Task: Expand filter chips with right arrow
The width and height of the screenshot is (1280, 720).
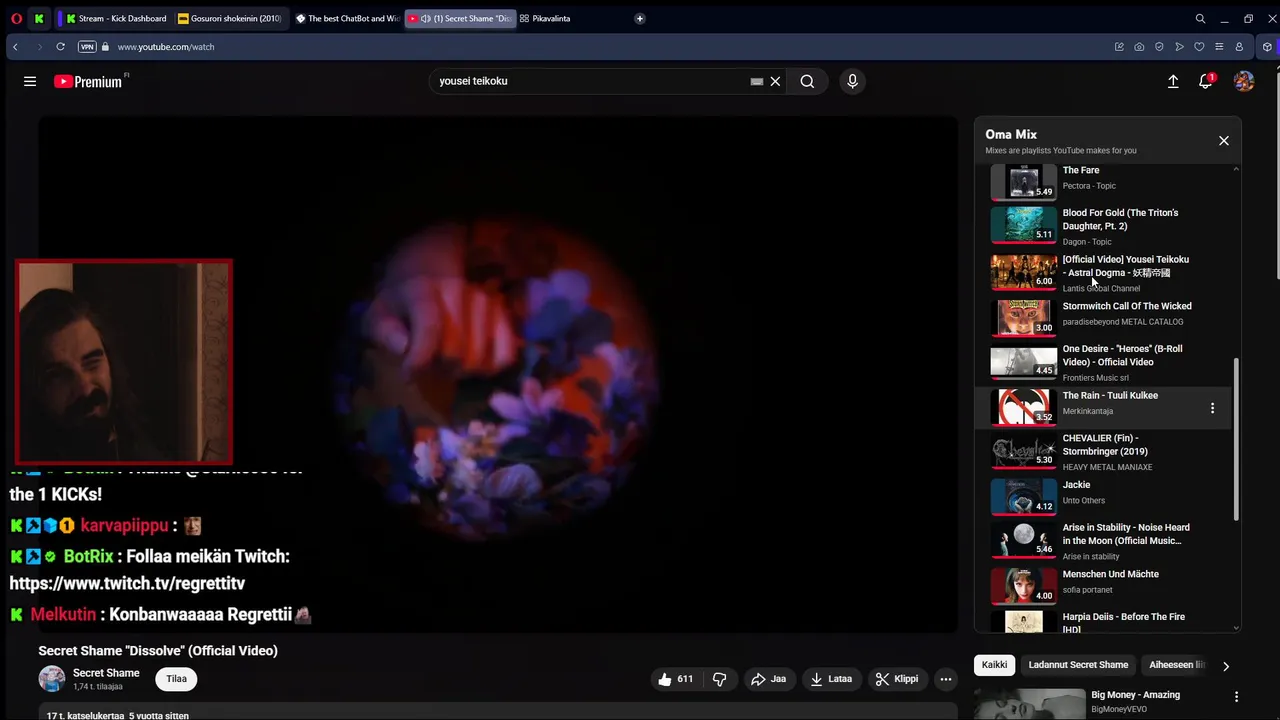Action: [1225, 666]
